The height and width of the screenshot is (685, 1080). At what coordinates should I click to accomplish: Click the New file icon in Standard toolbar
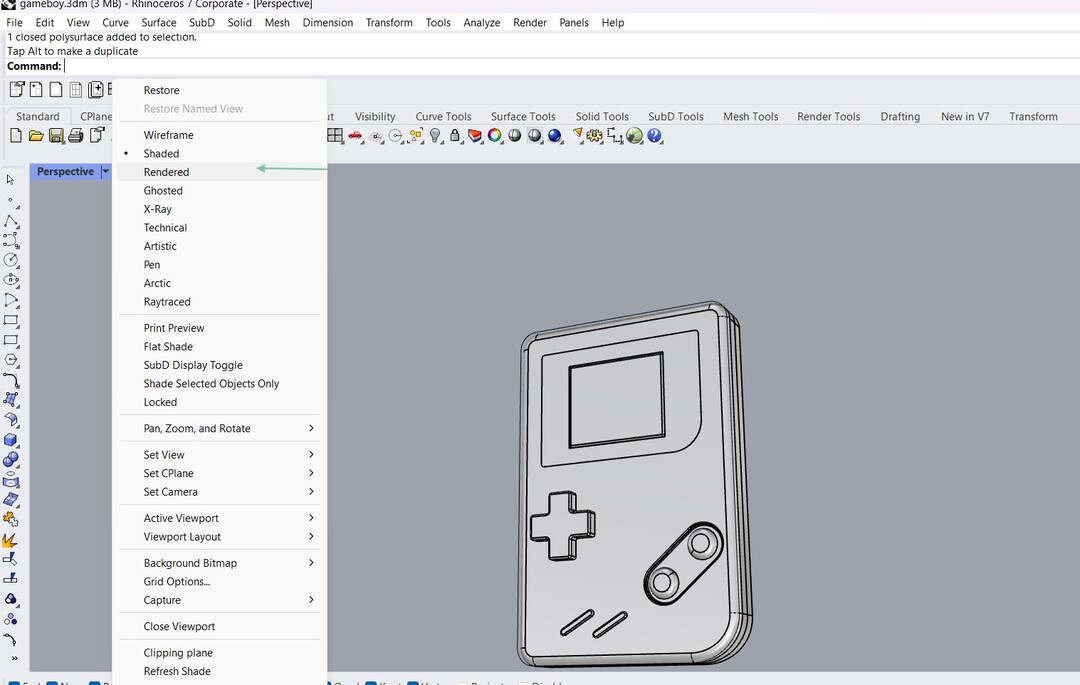16,136
